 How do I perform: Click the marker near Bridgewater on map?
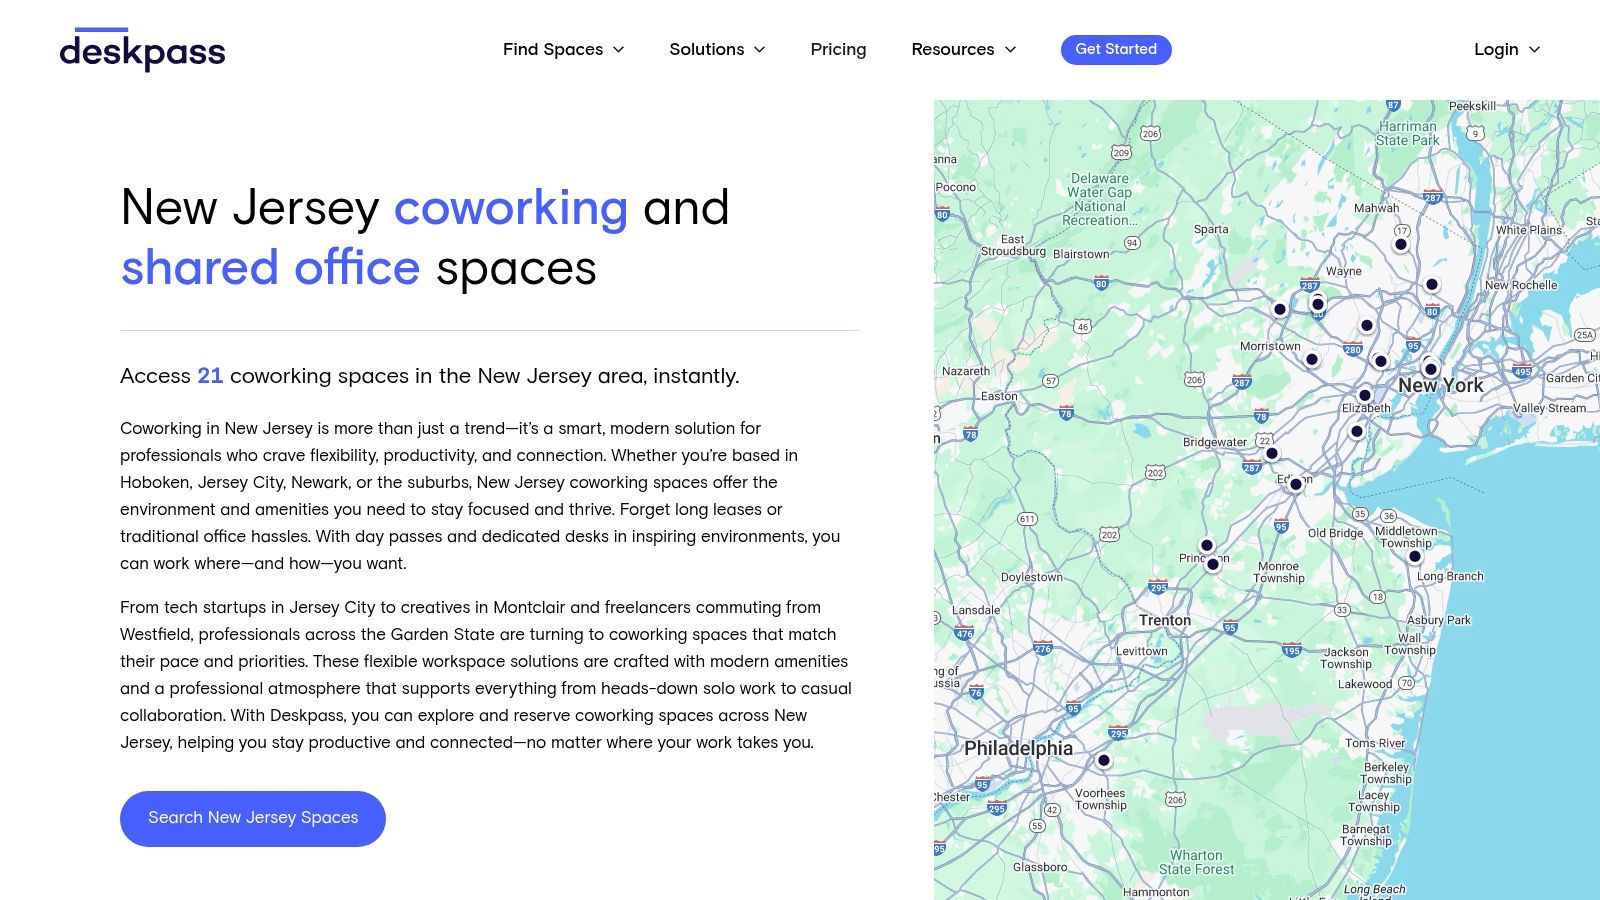[1272, 453]
